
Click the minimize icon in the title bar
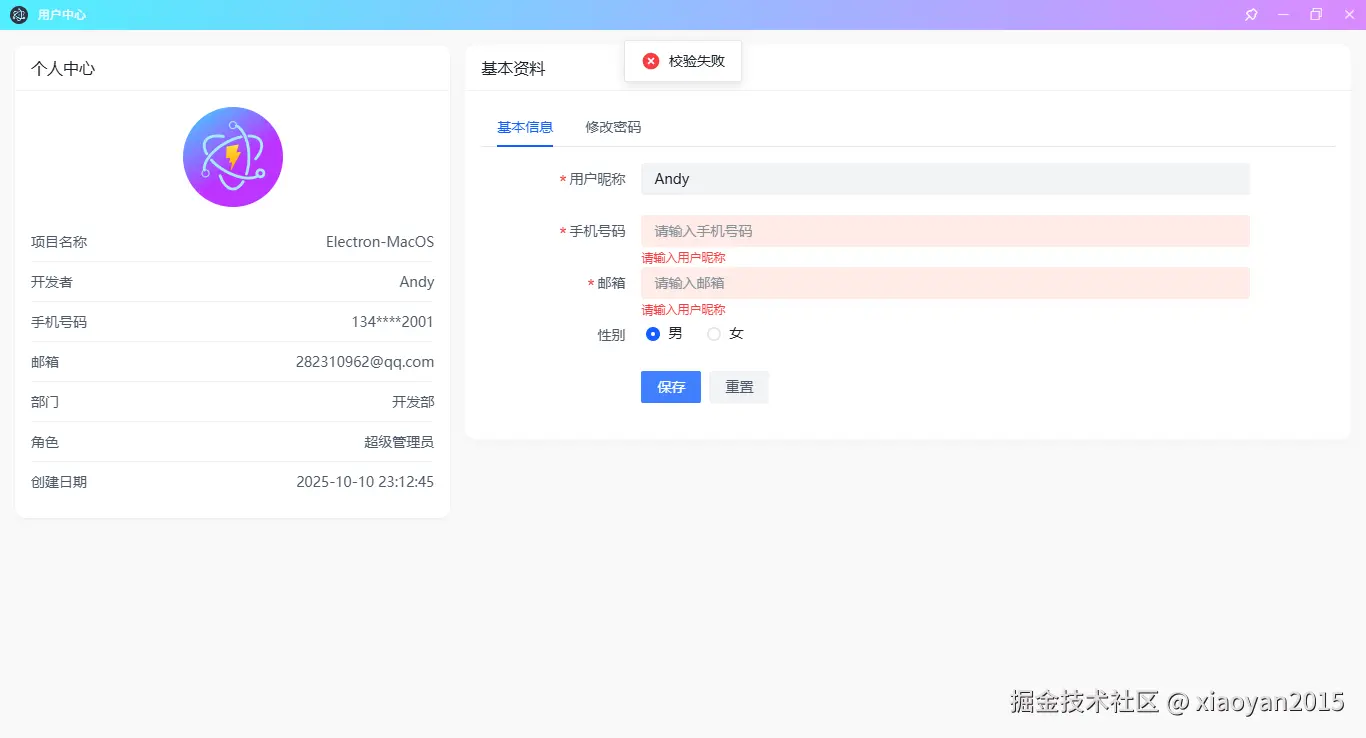tap(1283, 15)
